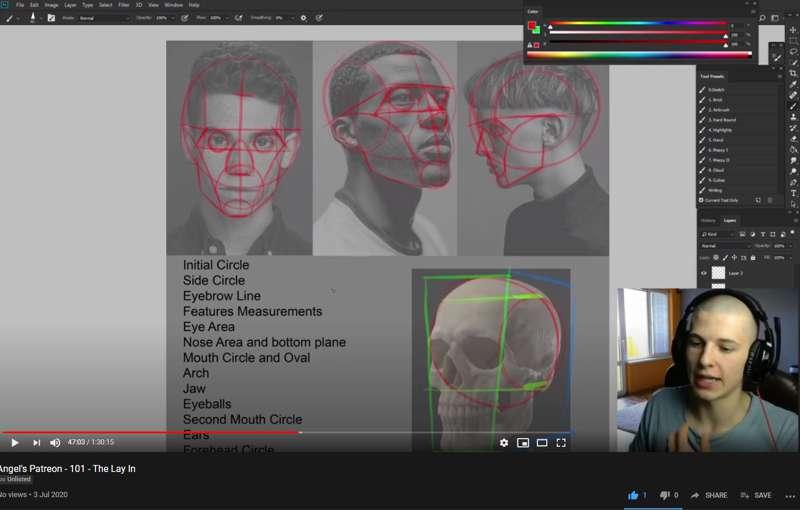Open smoothing options gear icon
The height and width of the screenshot is (510, 800).
303,18
